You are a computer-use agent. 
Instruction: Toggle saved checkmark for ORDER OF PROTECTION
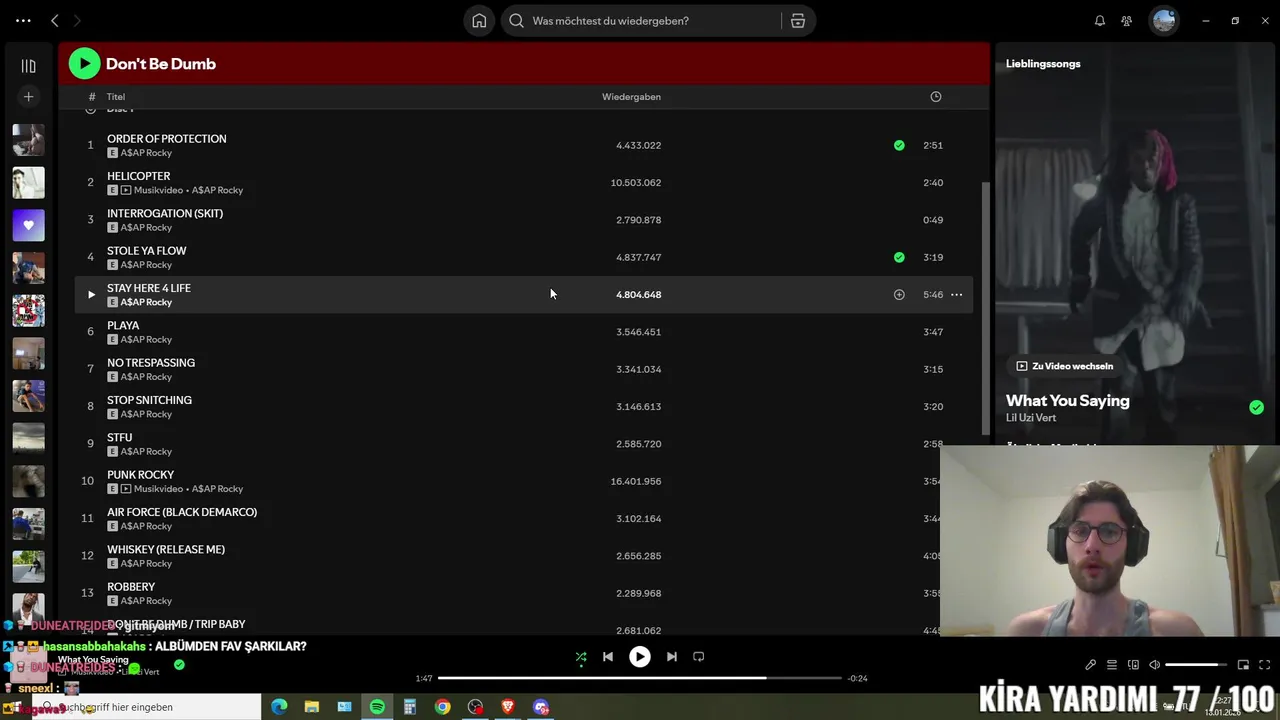(899, 145)
